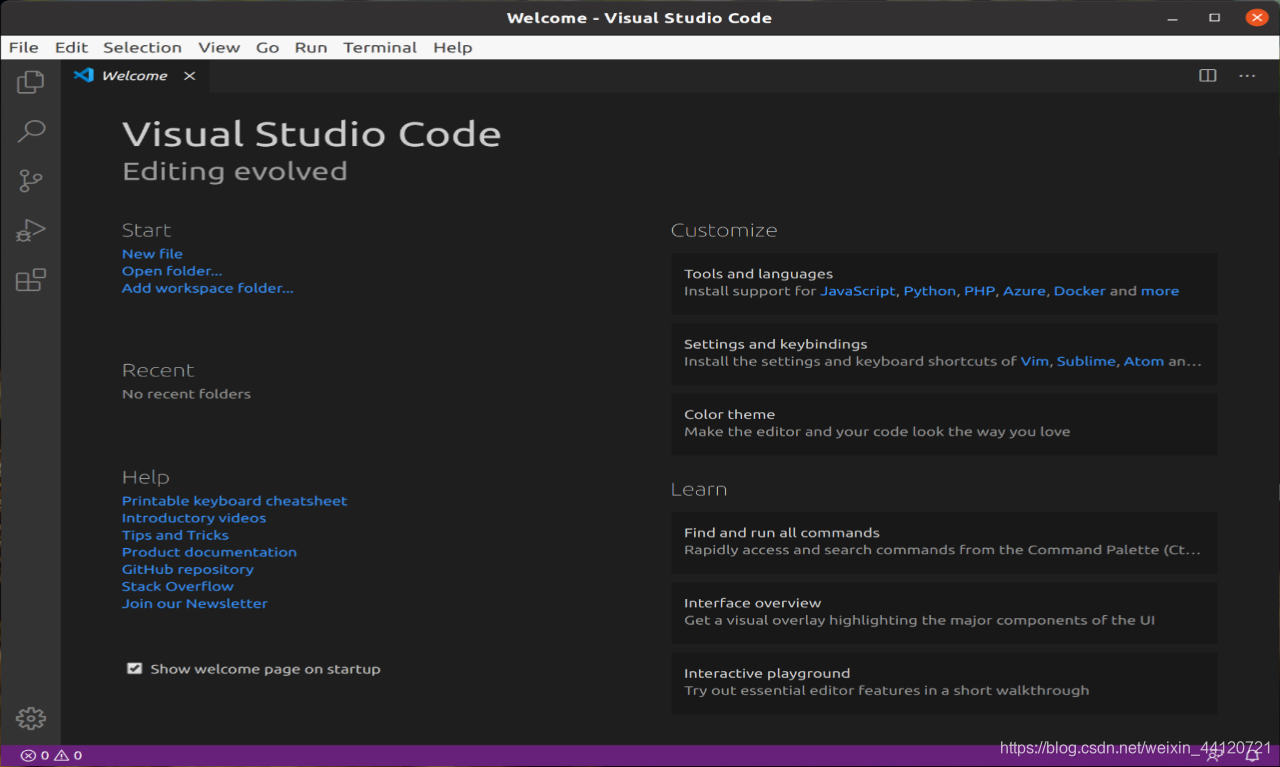
Task: Click the Open folder... link
Action: point(172,271)
